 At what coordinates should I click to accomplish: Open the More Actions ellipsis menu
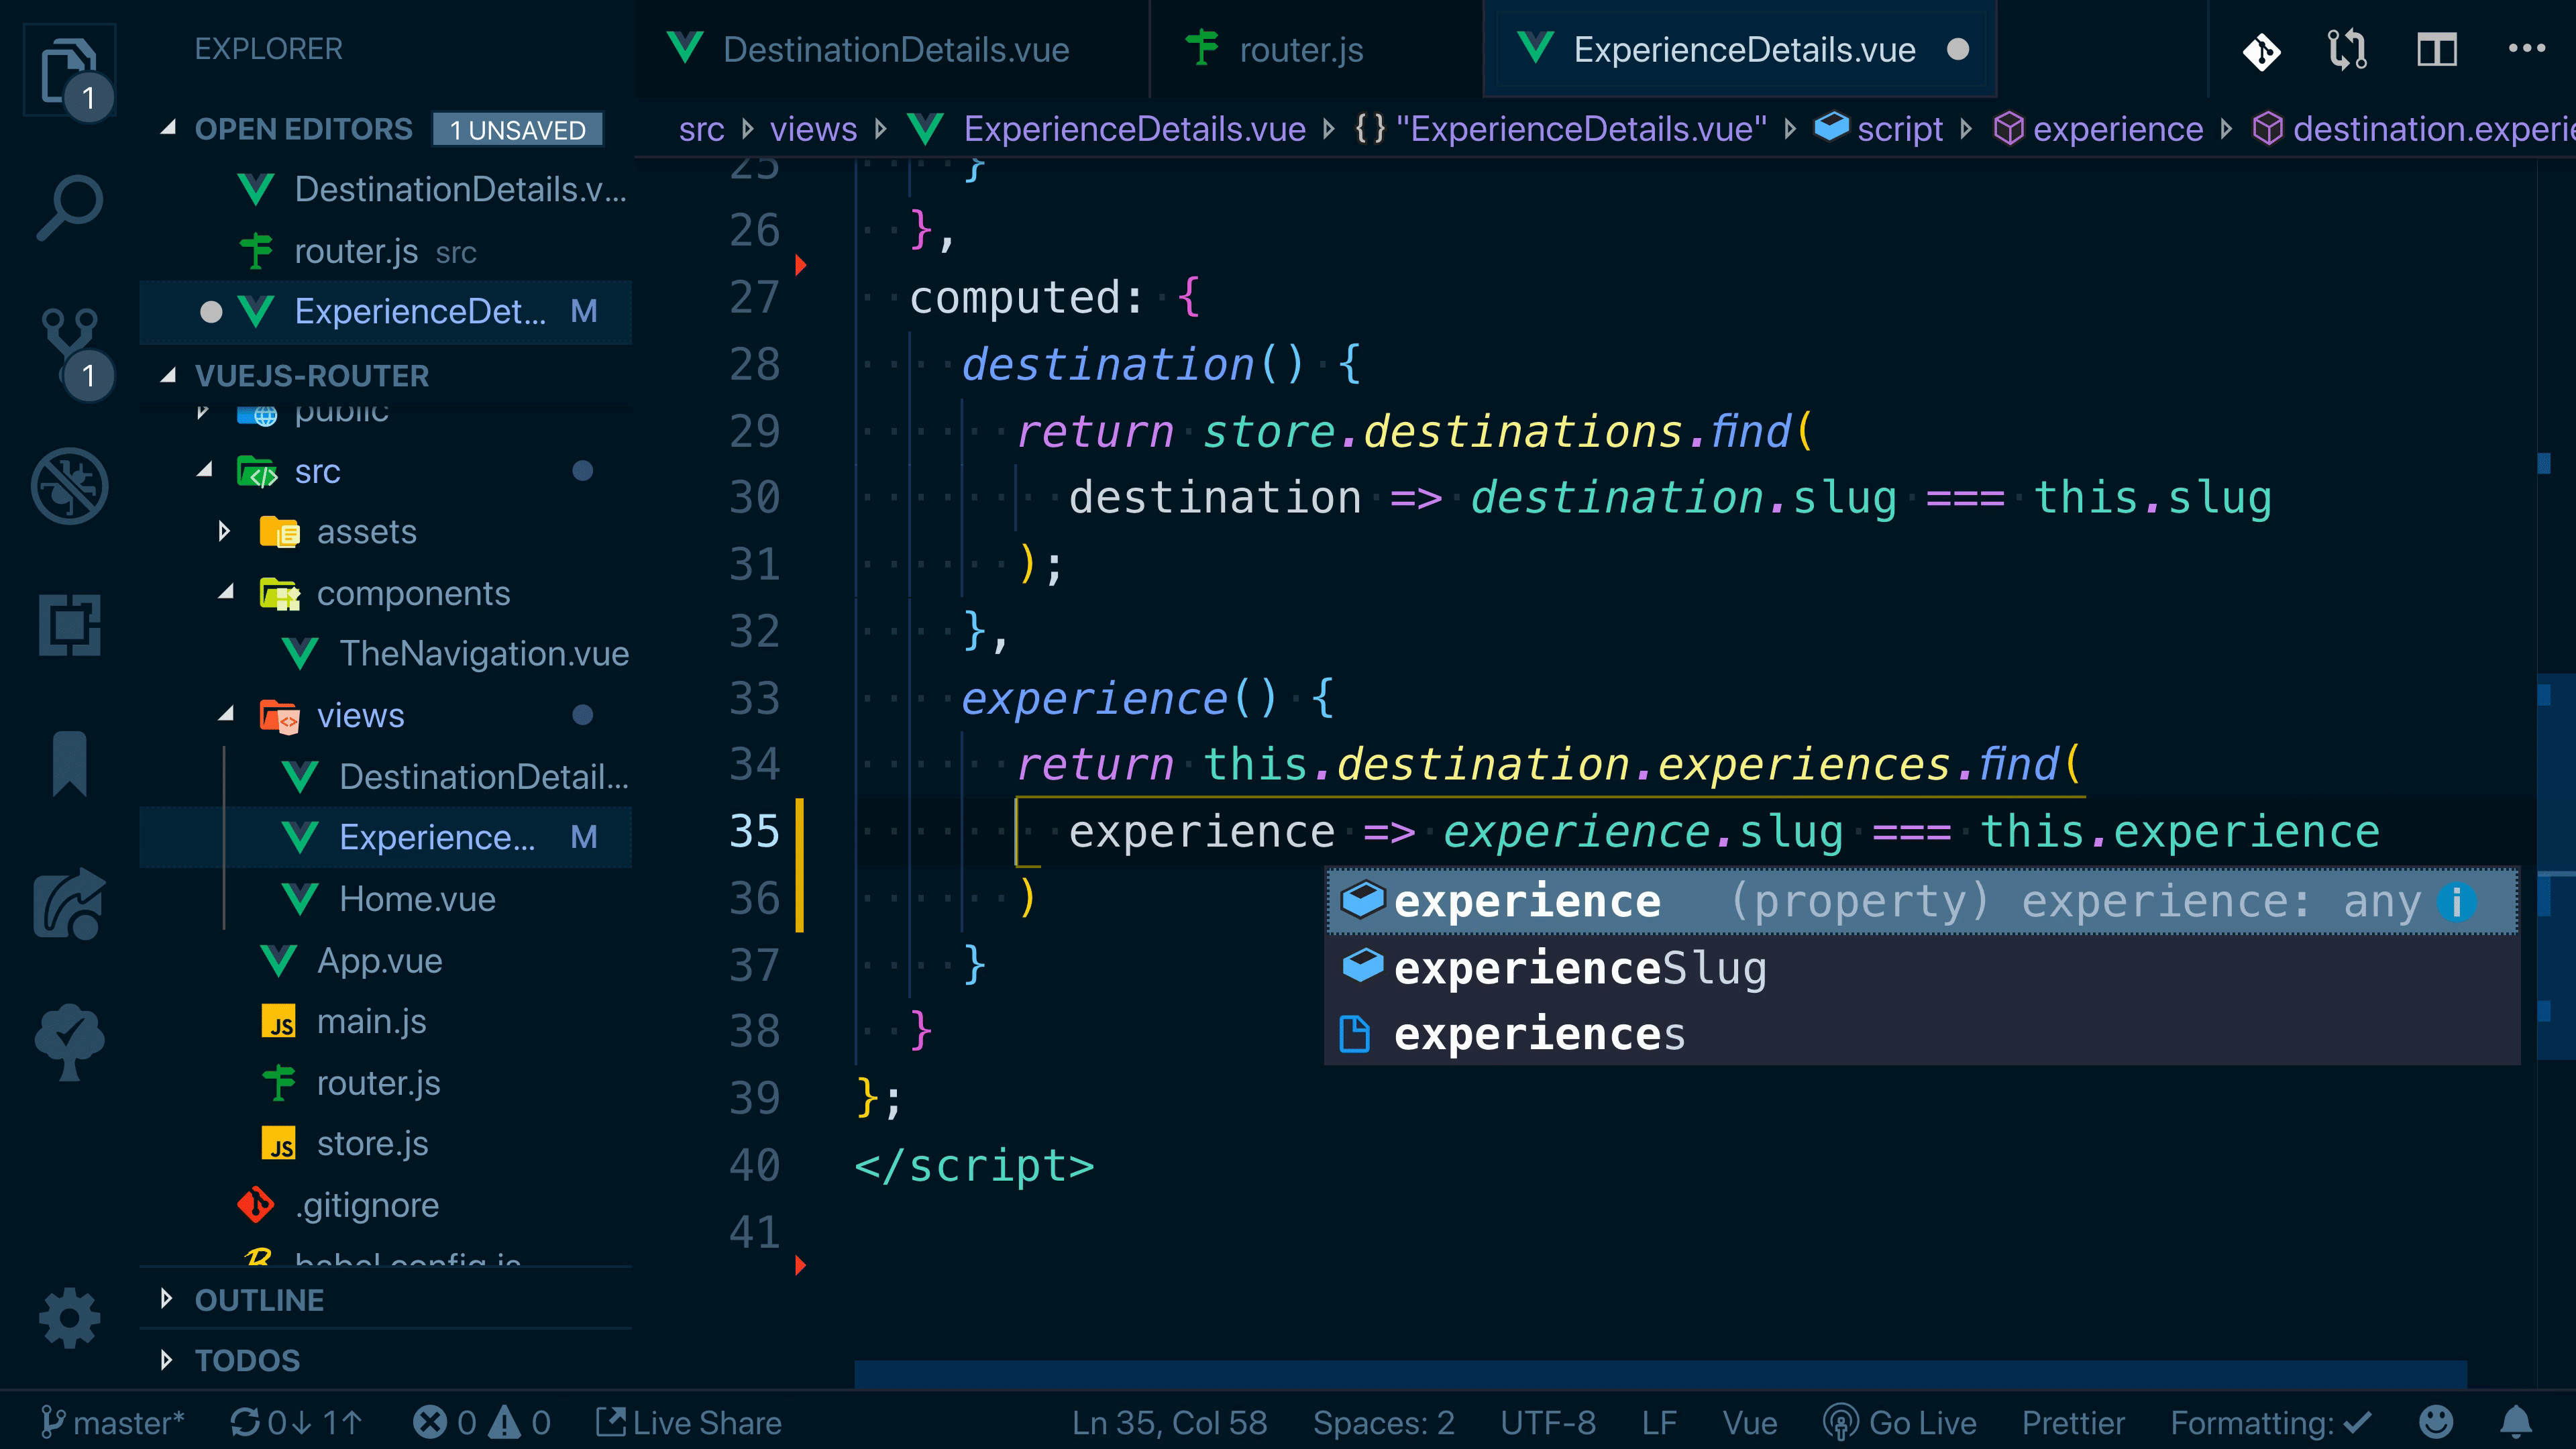2526,49
